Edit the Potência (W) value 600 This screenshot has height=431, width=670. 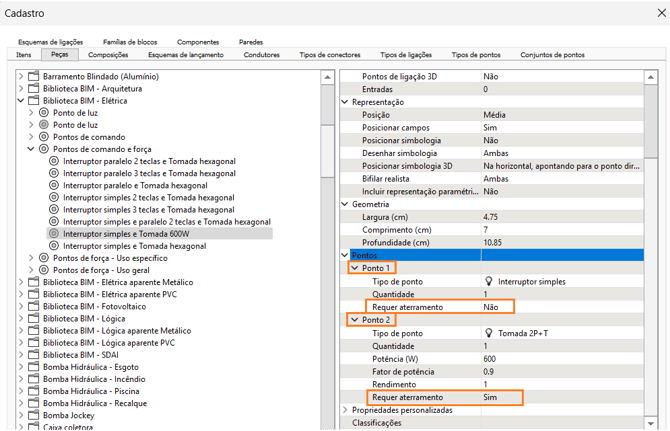pyautogui.click(x=490, y=359)
